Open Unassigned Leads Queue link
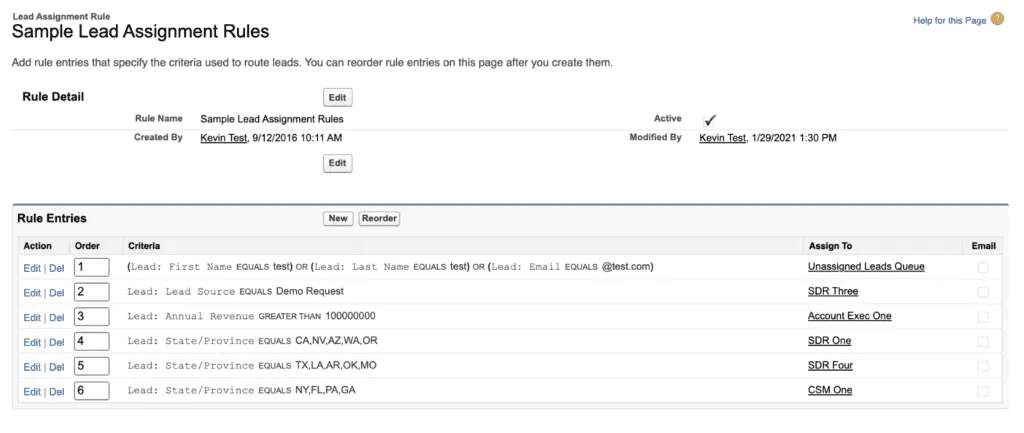Screen dimensions: 1024x433 pyautogui.click(x=866, y=266)
